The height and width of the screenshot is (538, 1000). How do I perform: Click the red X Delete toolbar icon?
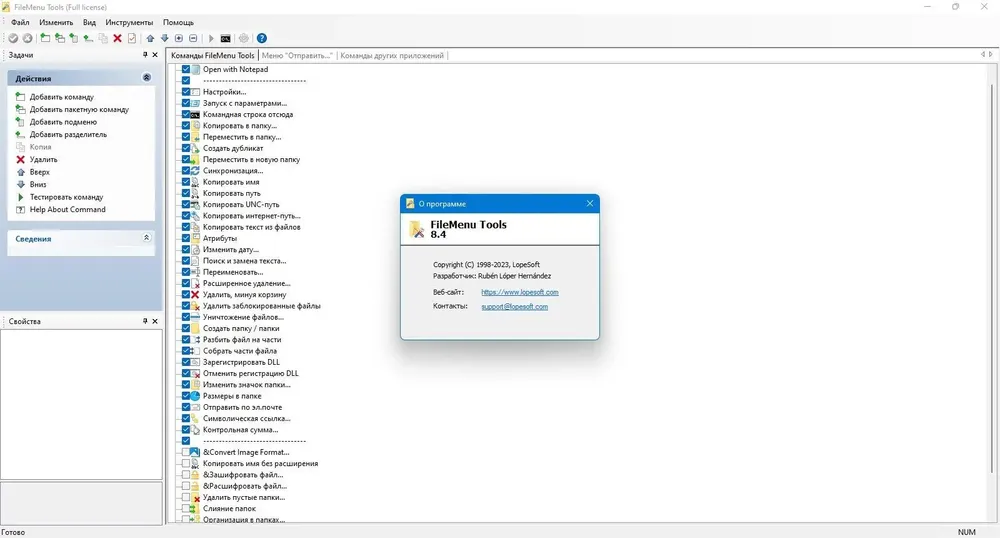pos(117,38)
